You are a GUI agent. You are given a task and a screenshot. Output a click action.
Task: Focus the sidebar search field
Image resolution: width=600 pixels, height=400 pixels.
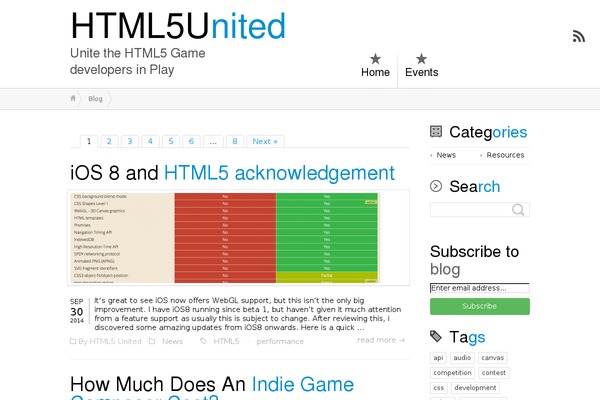click(480, 210)
